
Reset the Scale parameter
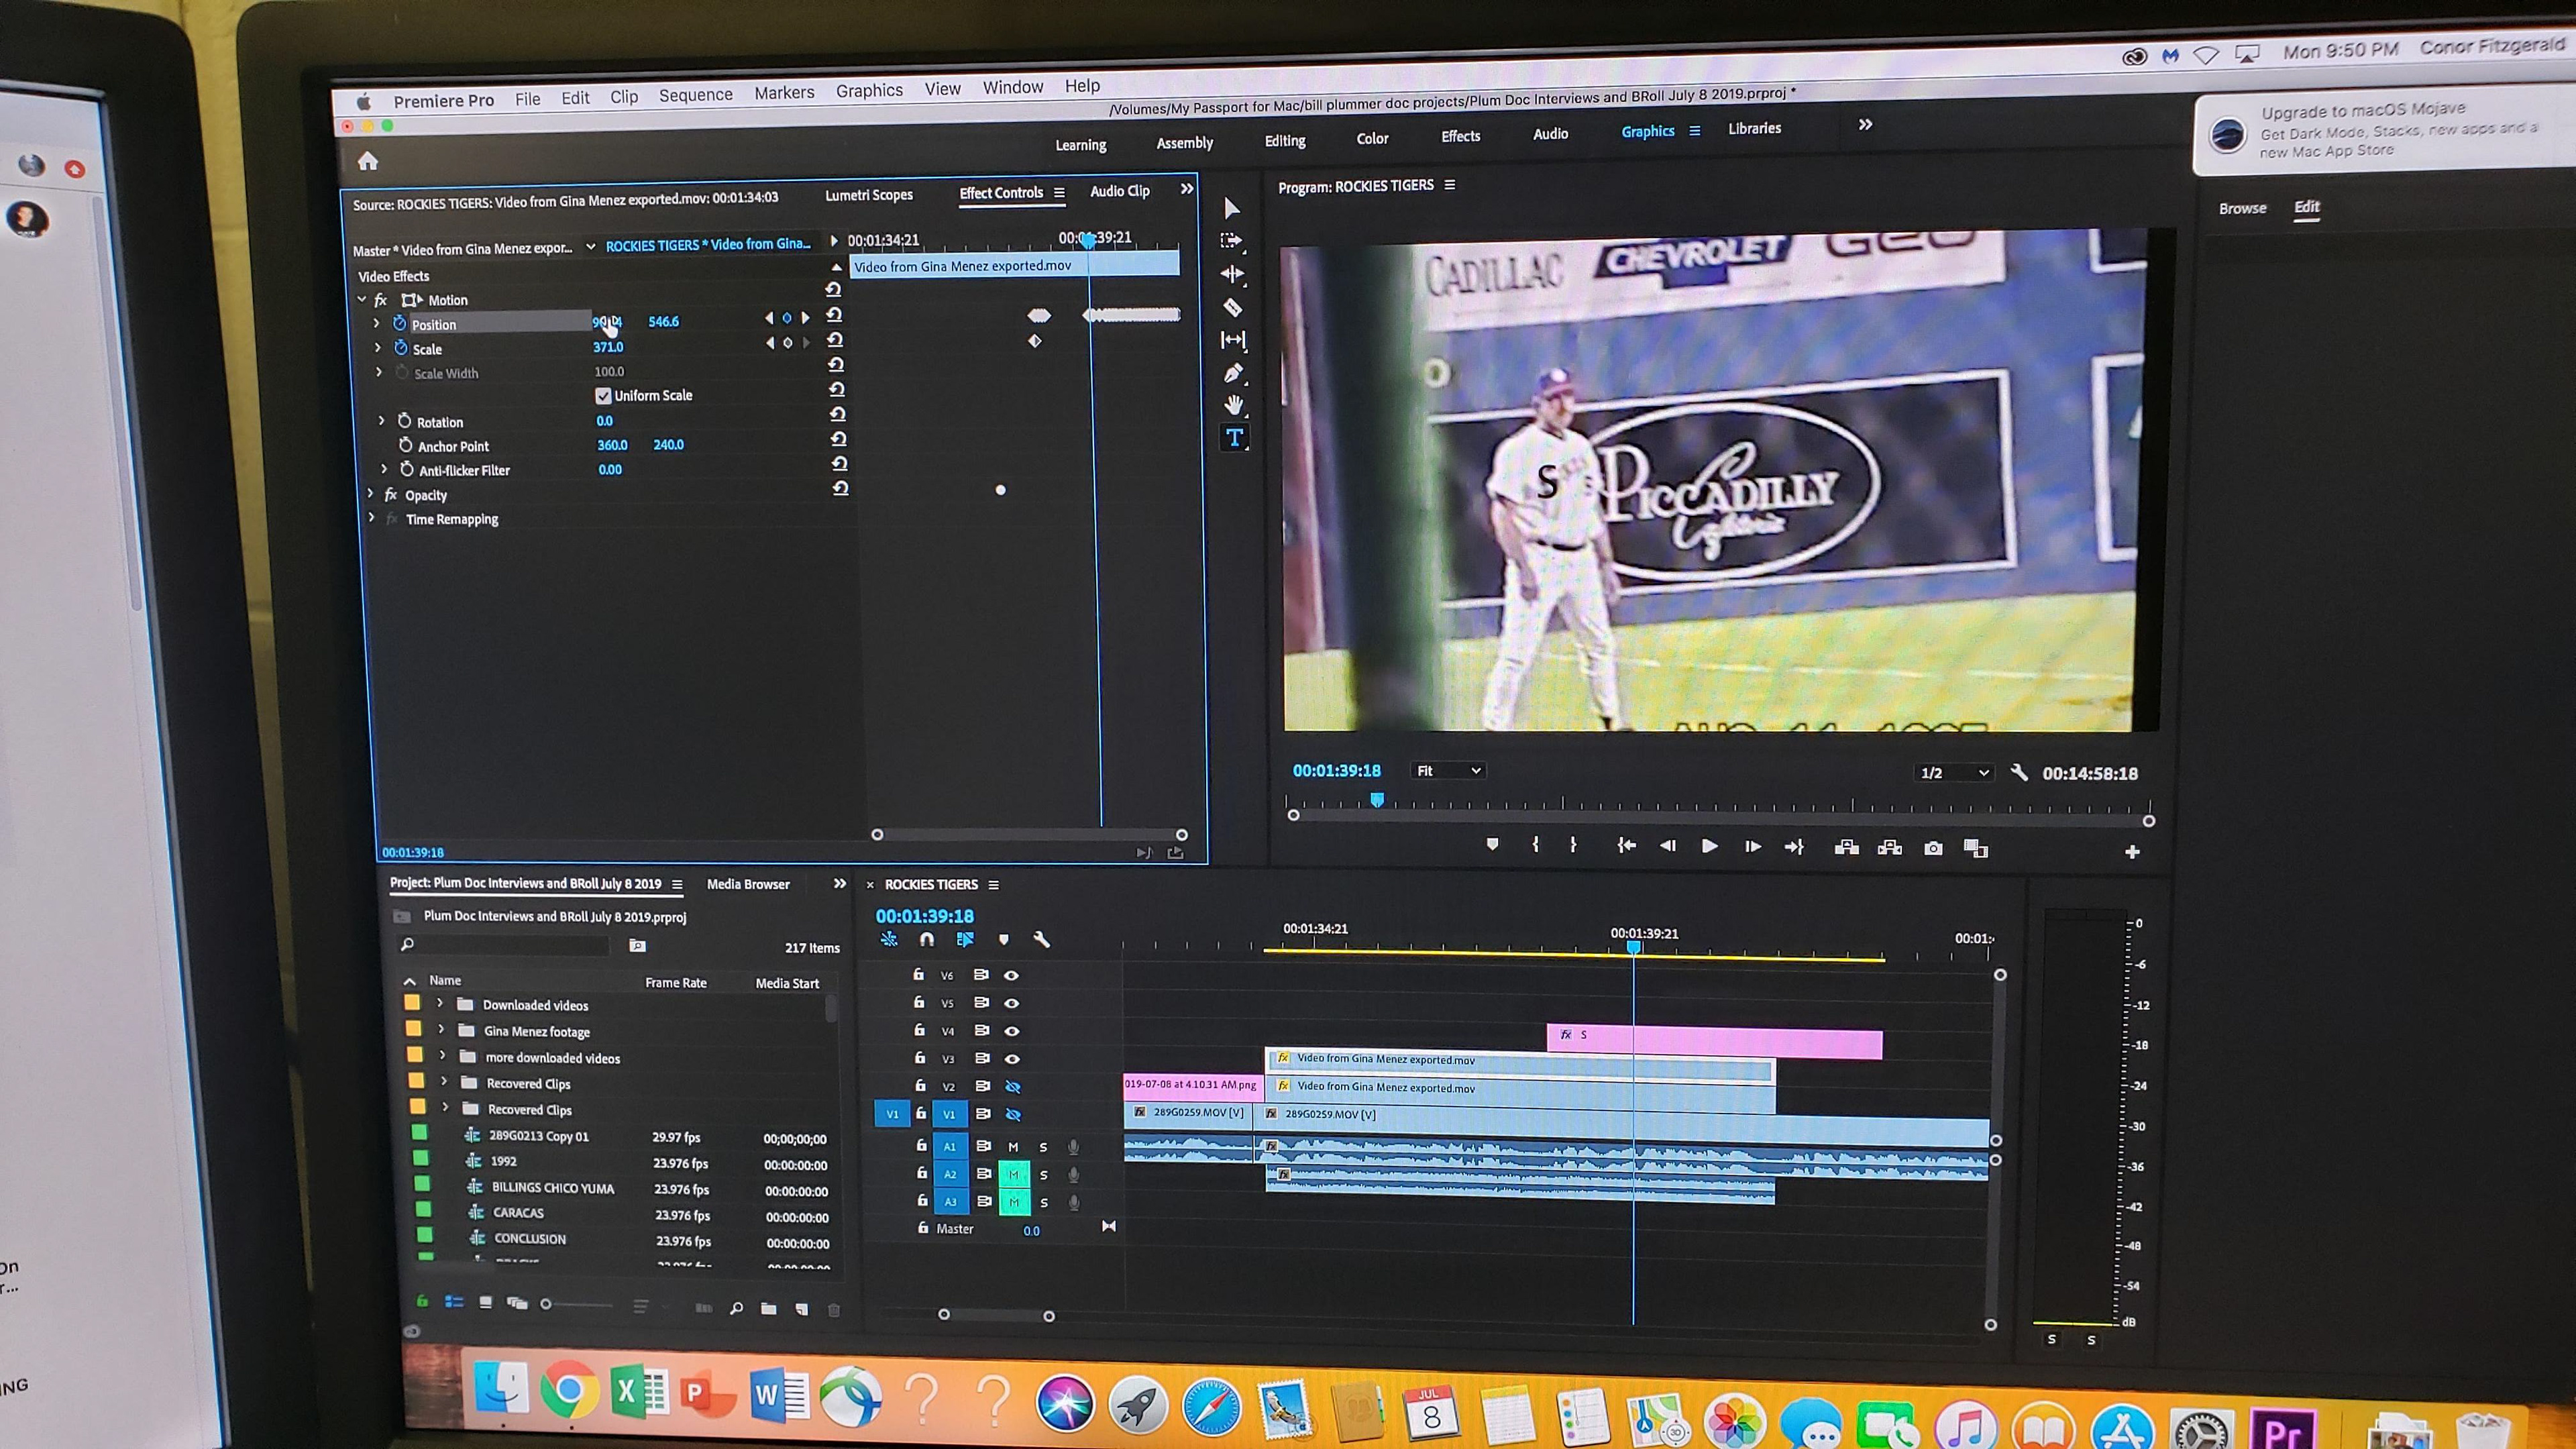pos(835,340)
